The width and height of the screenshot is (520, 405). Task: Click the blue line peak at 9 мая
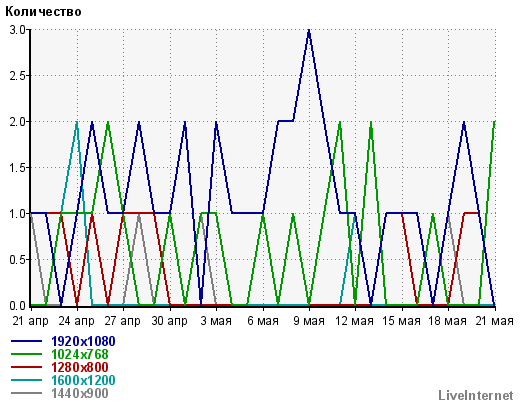point(309,31)
